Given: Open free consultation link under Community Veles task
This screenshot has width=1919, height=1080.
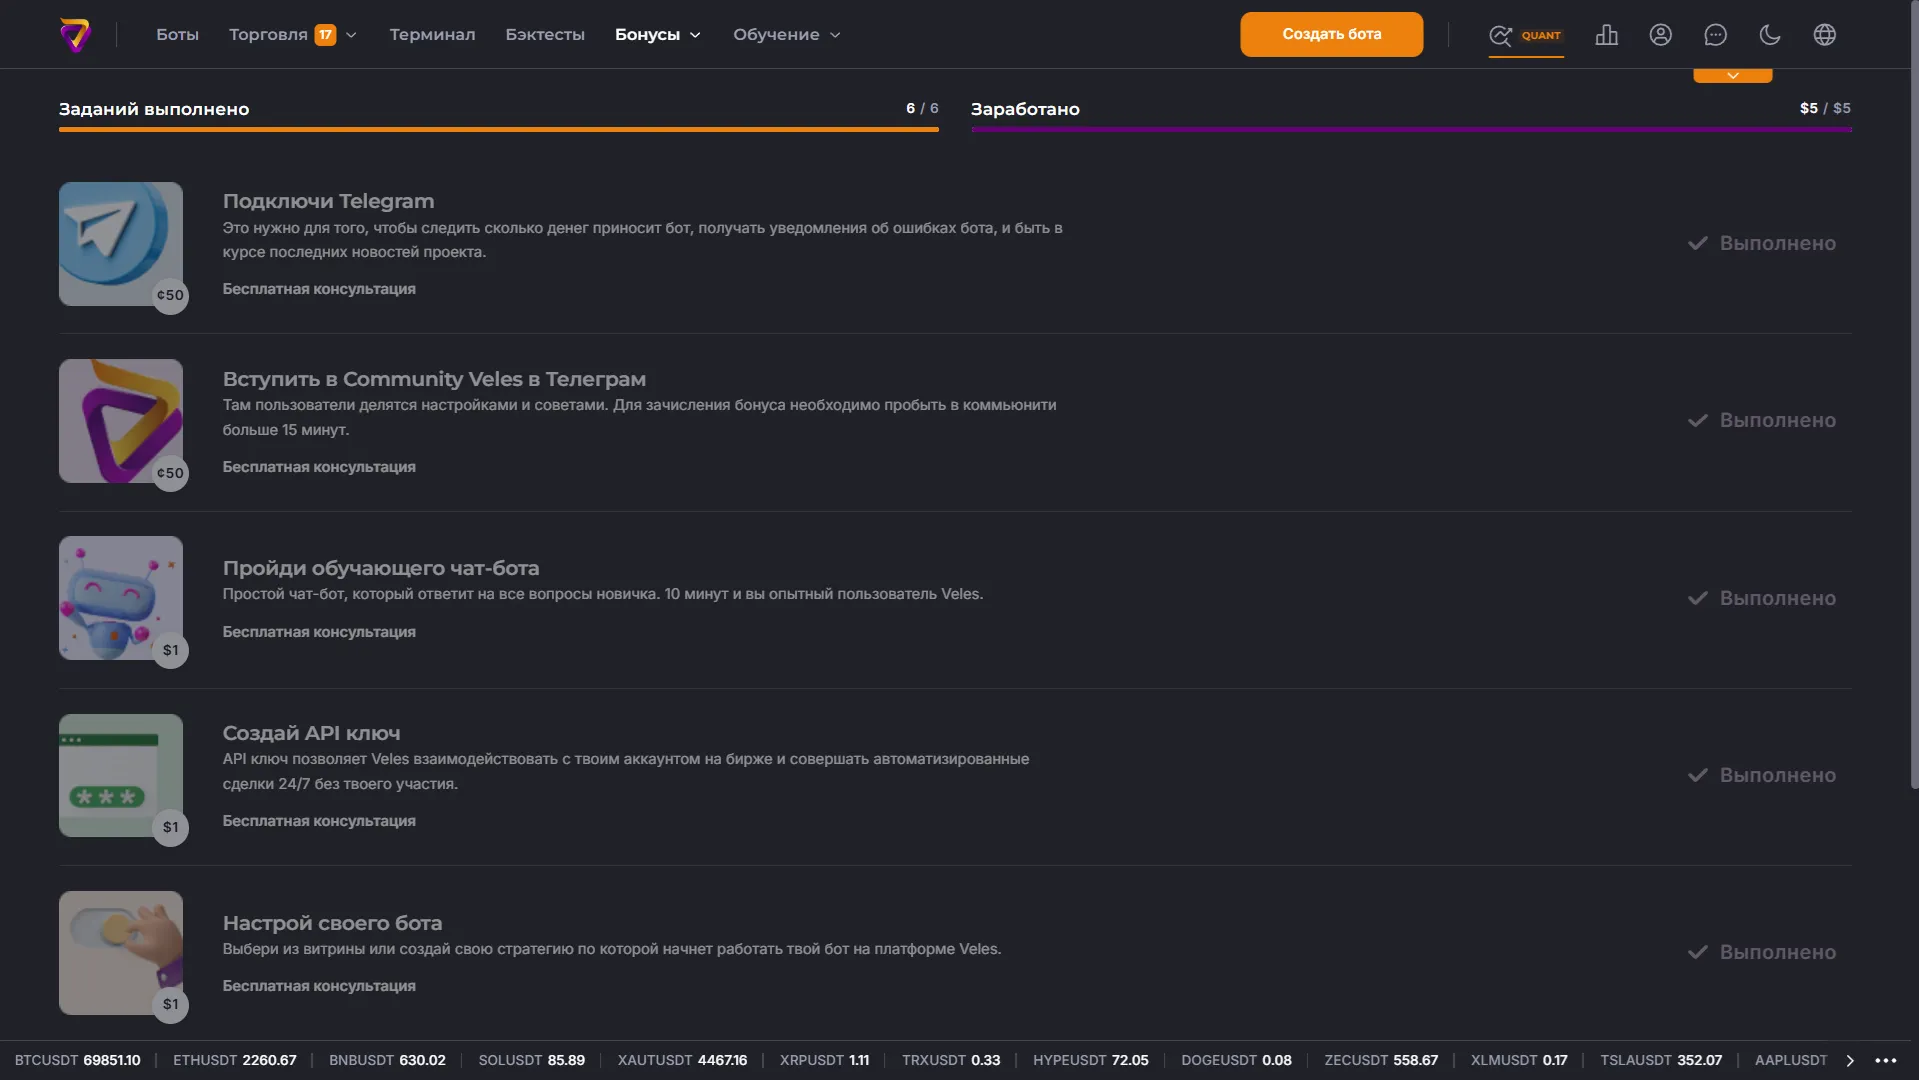Looking at the screenshot, I should pos(319,467).
